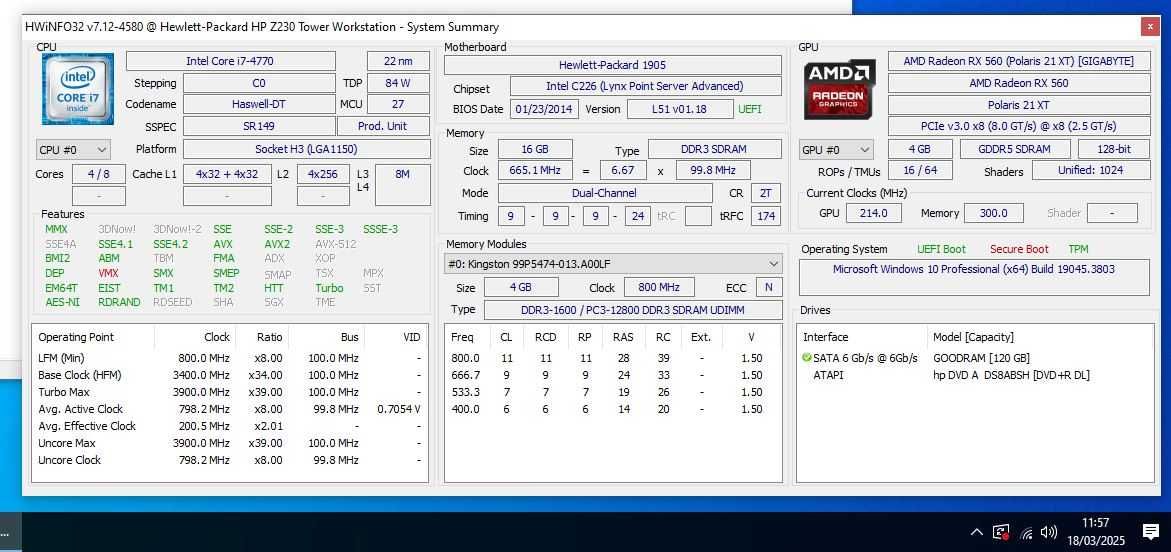The width and height of the screenshot is (1171, 552).
Task: Expand the memory module Kingston dropdown
Action: [x=613, y=264]
